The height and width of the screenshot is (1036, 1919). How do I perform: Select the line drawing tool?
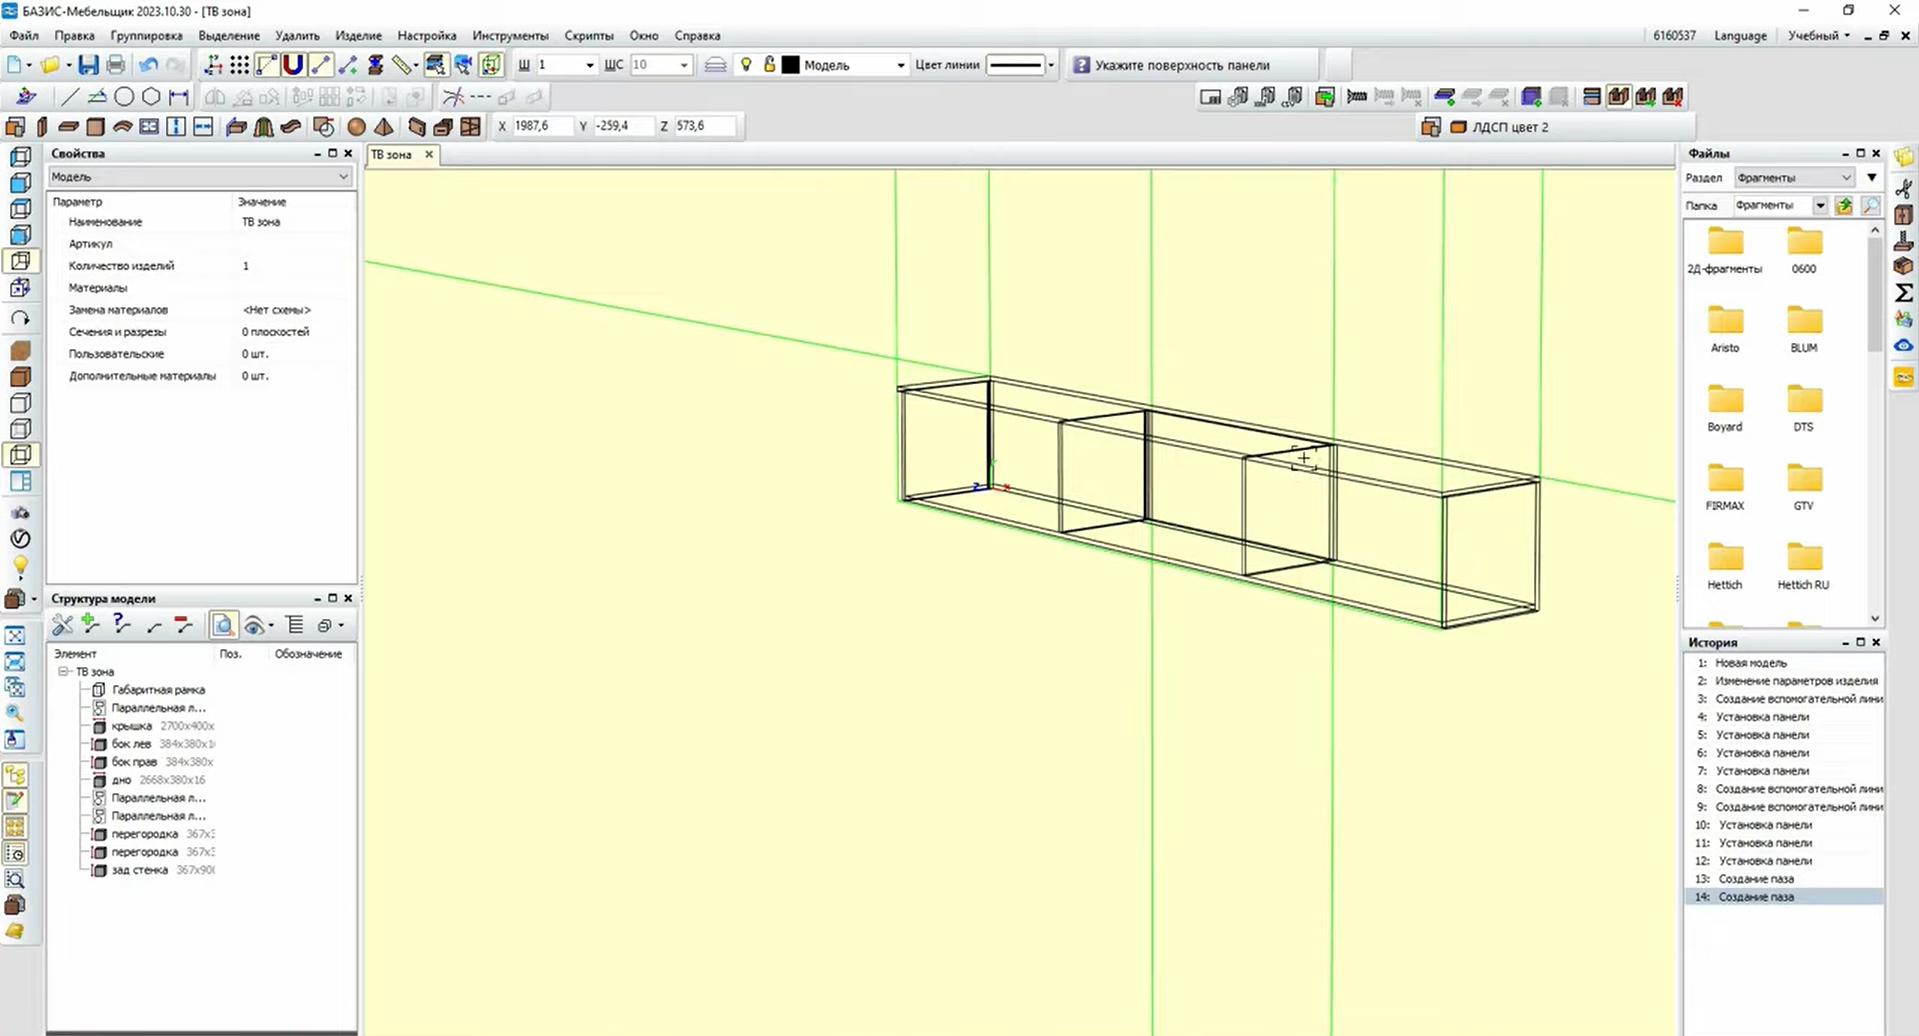(x=69, y=97)
